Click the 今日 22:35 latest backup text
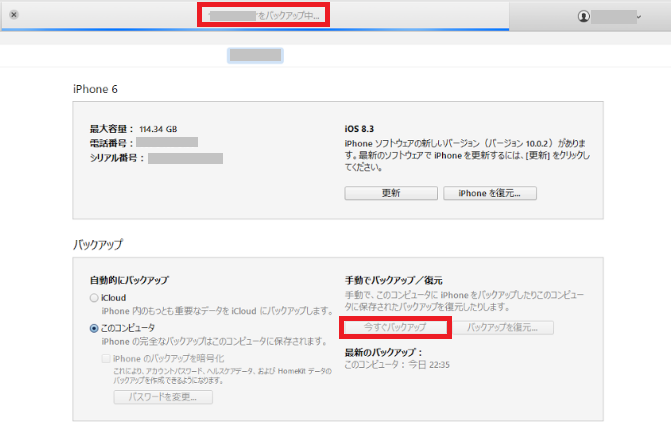 click(x=429, y=365)
